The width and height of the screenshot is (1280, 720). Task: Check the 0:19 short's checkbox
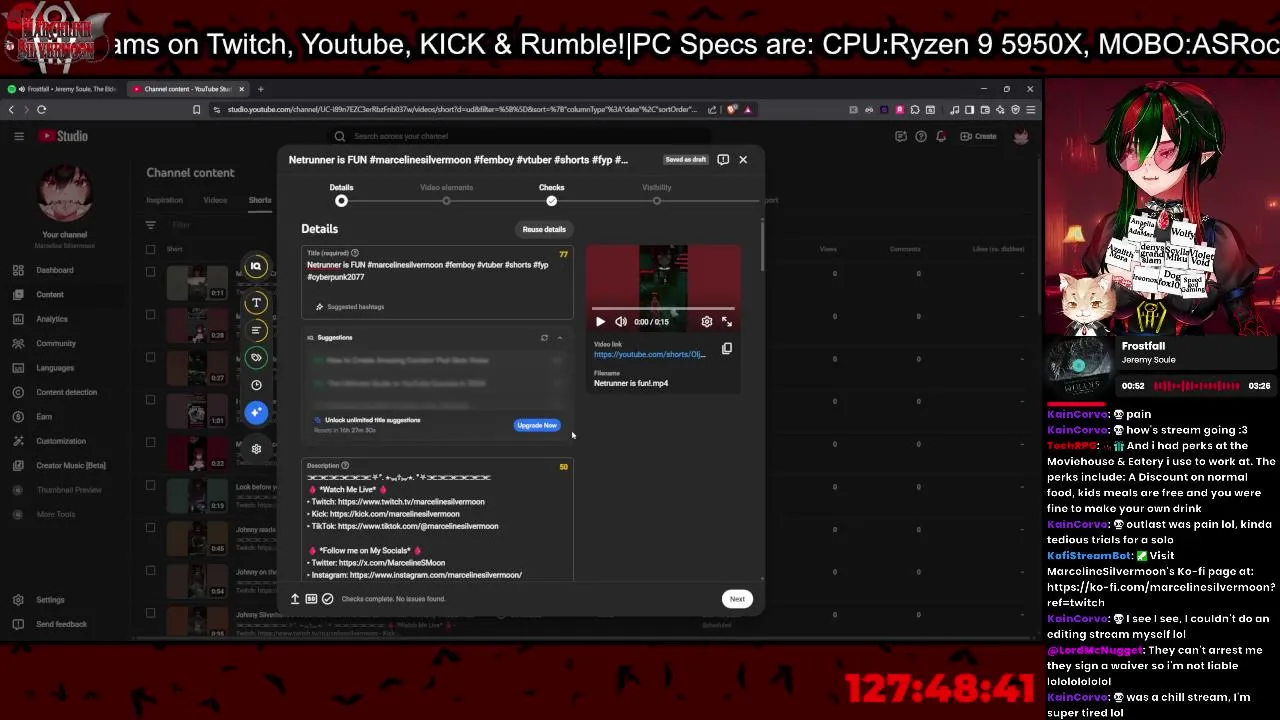pyautogui.click(x=150, y=485)
